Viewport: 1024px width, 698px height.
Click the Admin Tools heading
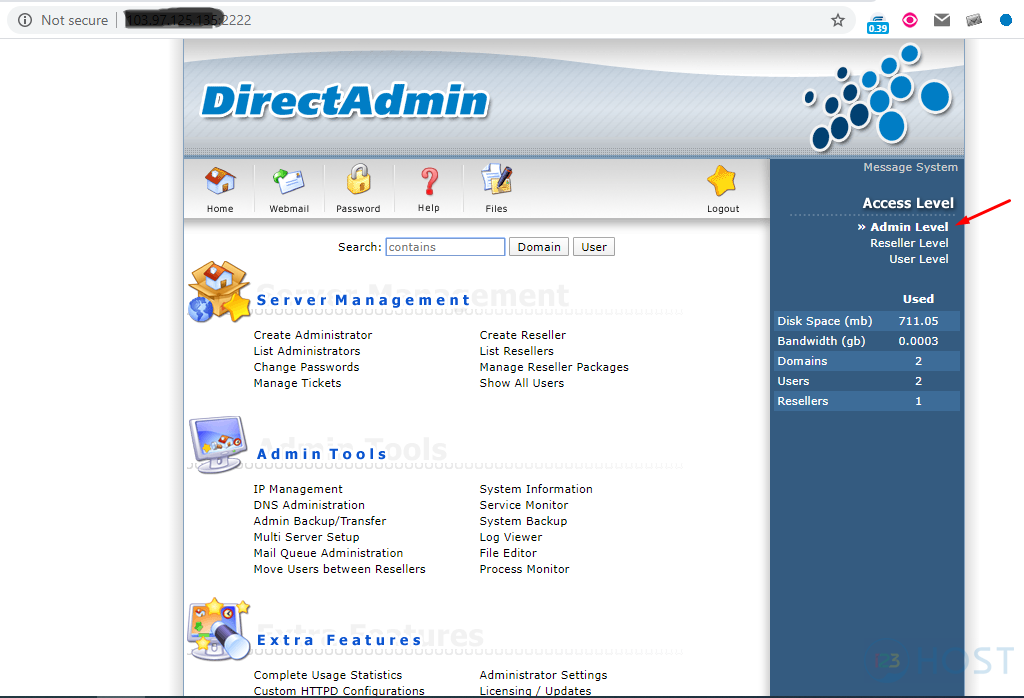tap(322, 454)
